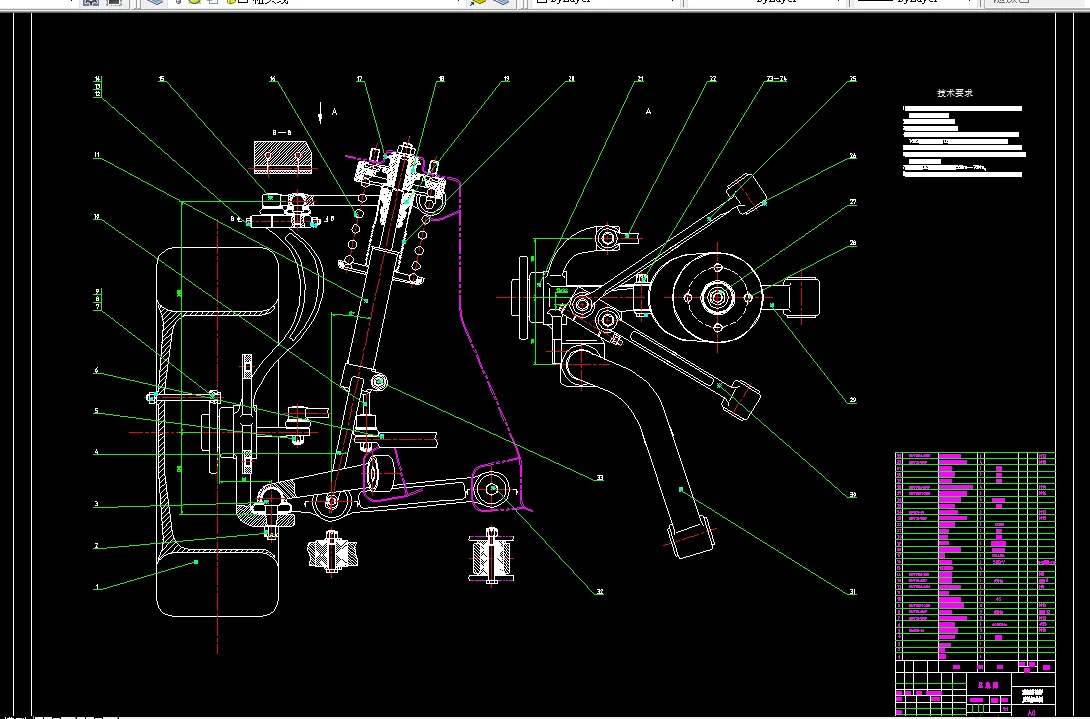Select part balloon number 31
The width and height of the screenshot is (1090, 719).
[x=853, y=592]
